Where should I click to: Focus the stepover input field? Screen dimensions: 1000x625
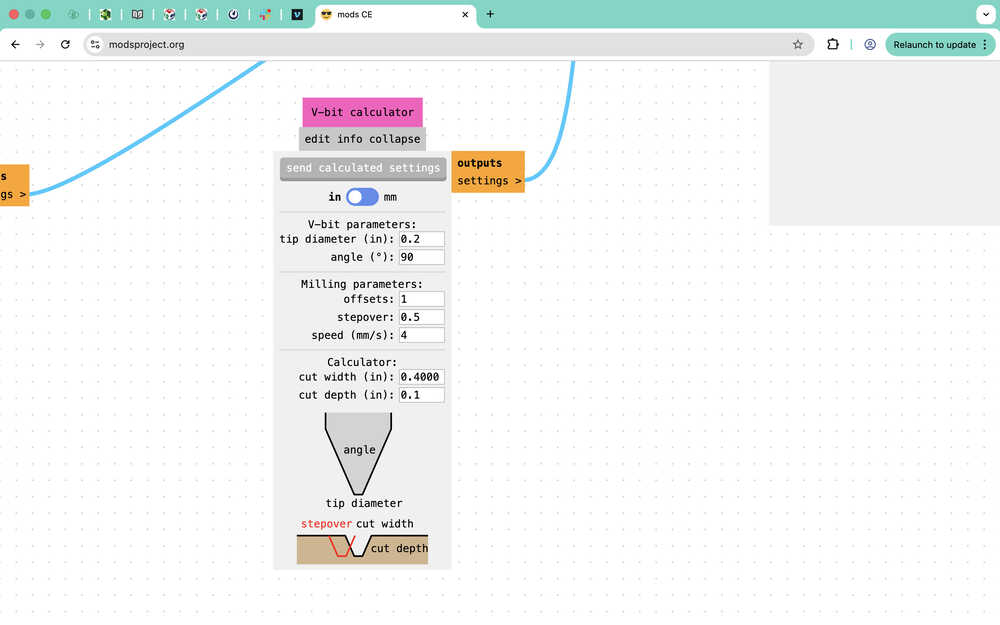tap(422, 317)
